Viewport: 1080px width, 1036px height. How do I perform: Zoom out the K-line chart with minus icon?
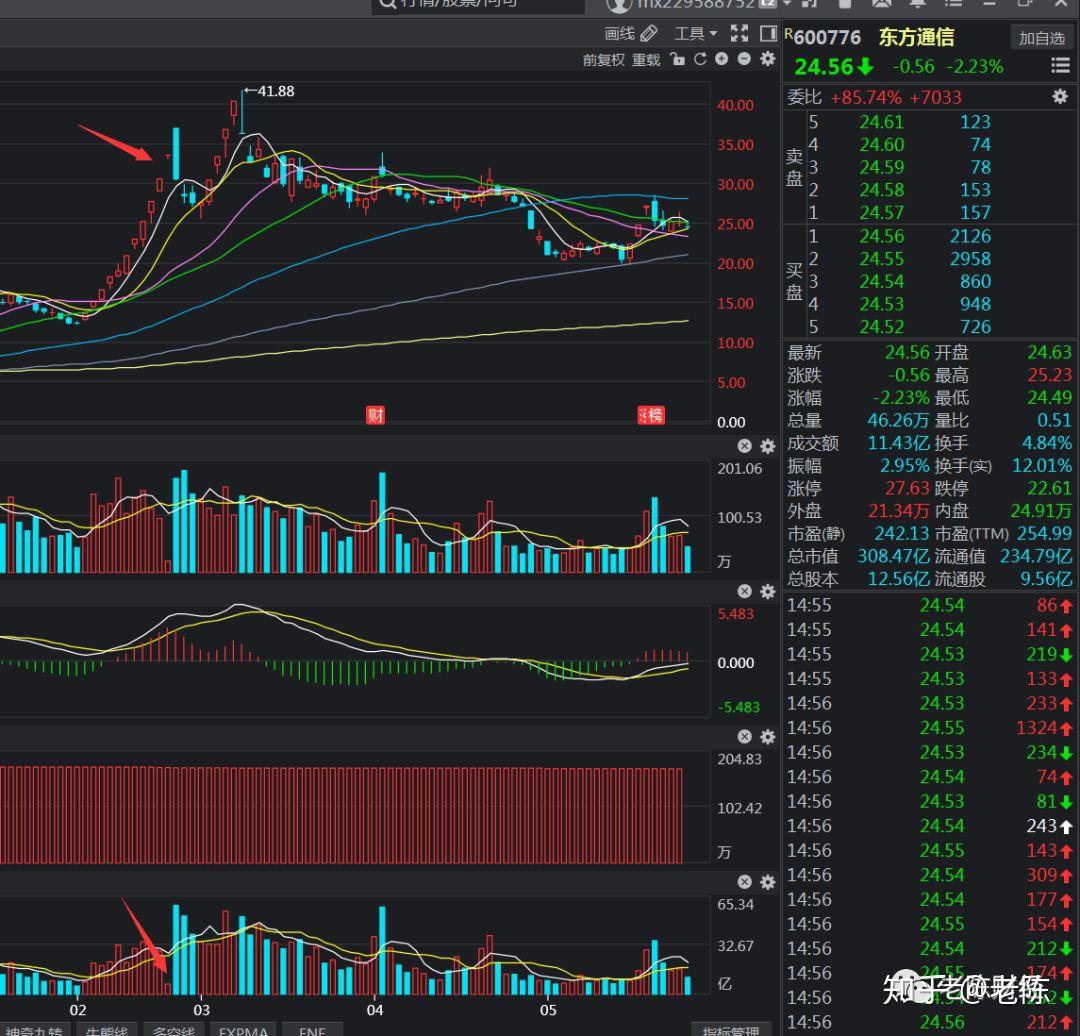[744, 59]
